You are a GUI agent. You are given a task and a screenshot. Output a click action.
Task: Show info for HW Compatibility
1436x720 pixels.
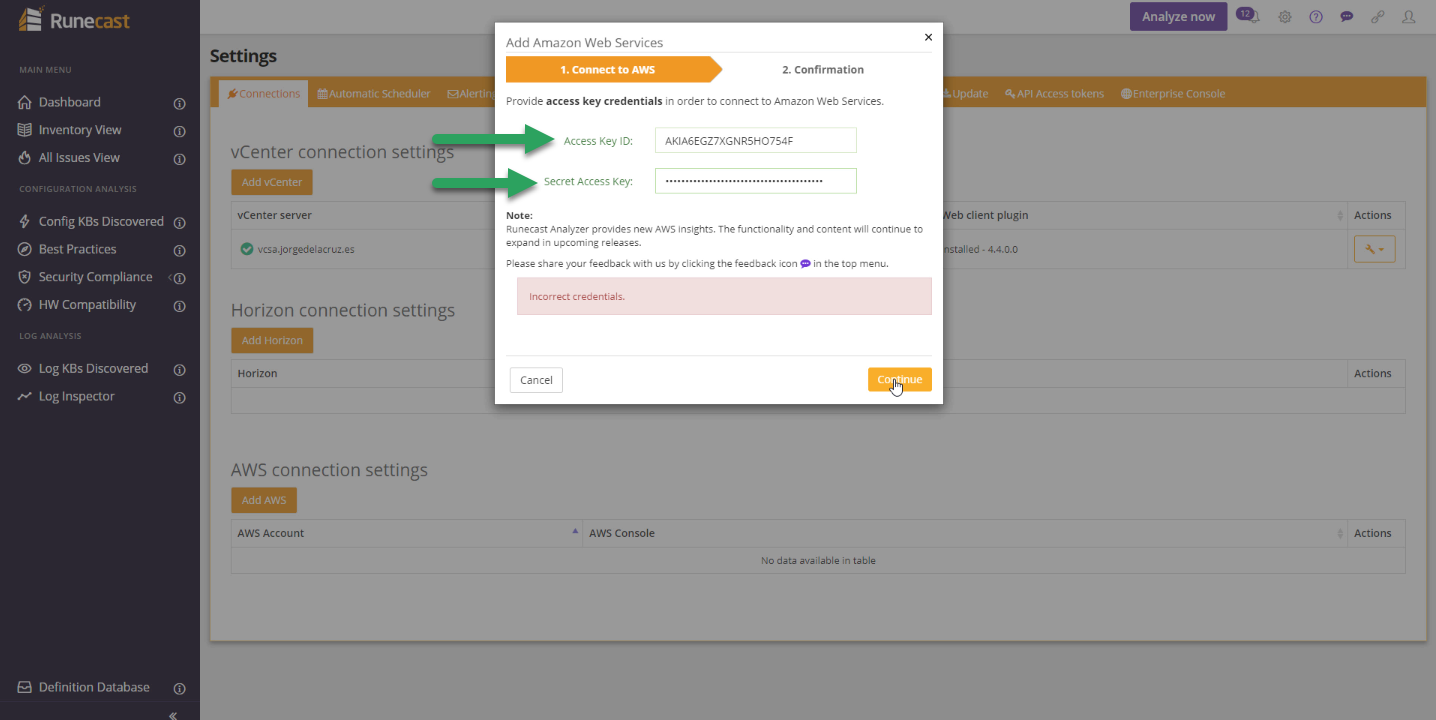tap(180, 306)
